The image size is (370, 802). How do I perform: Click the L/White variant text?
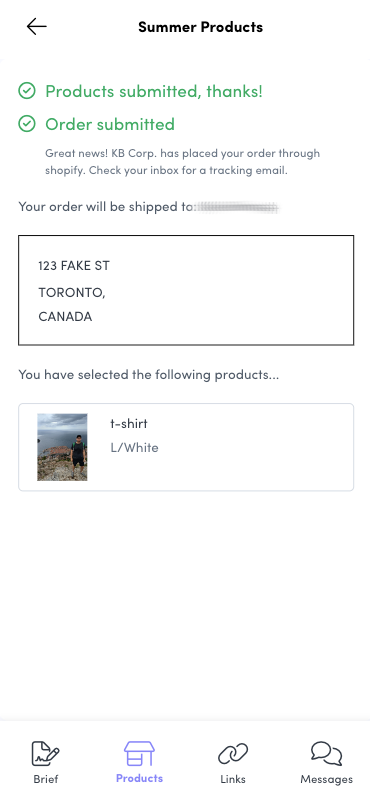(135, 448)
